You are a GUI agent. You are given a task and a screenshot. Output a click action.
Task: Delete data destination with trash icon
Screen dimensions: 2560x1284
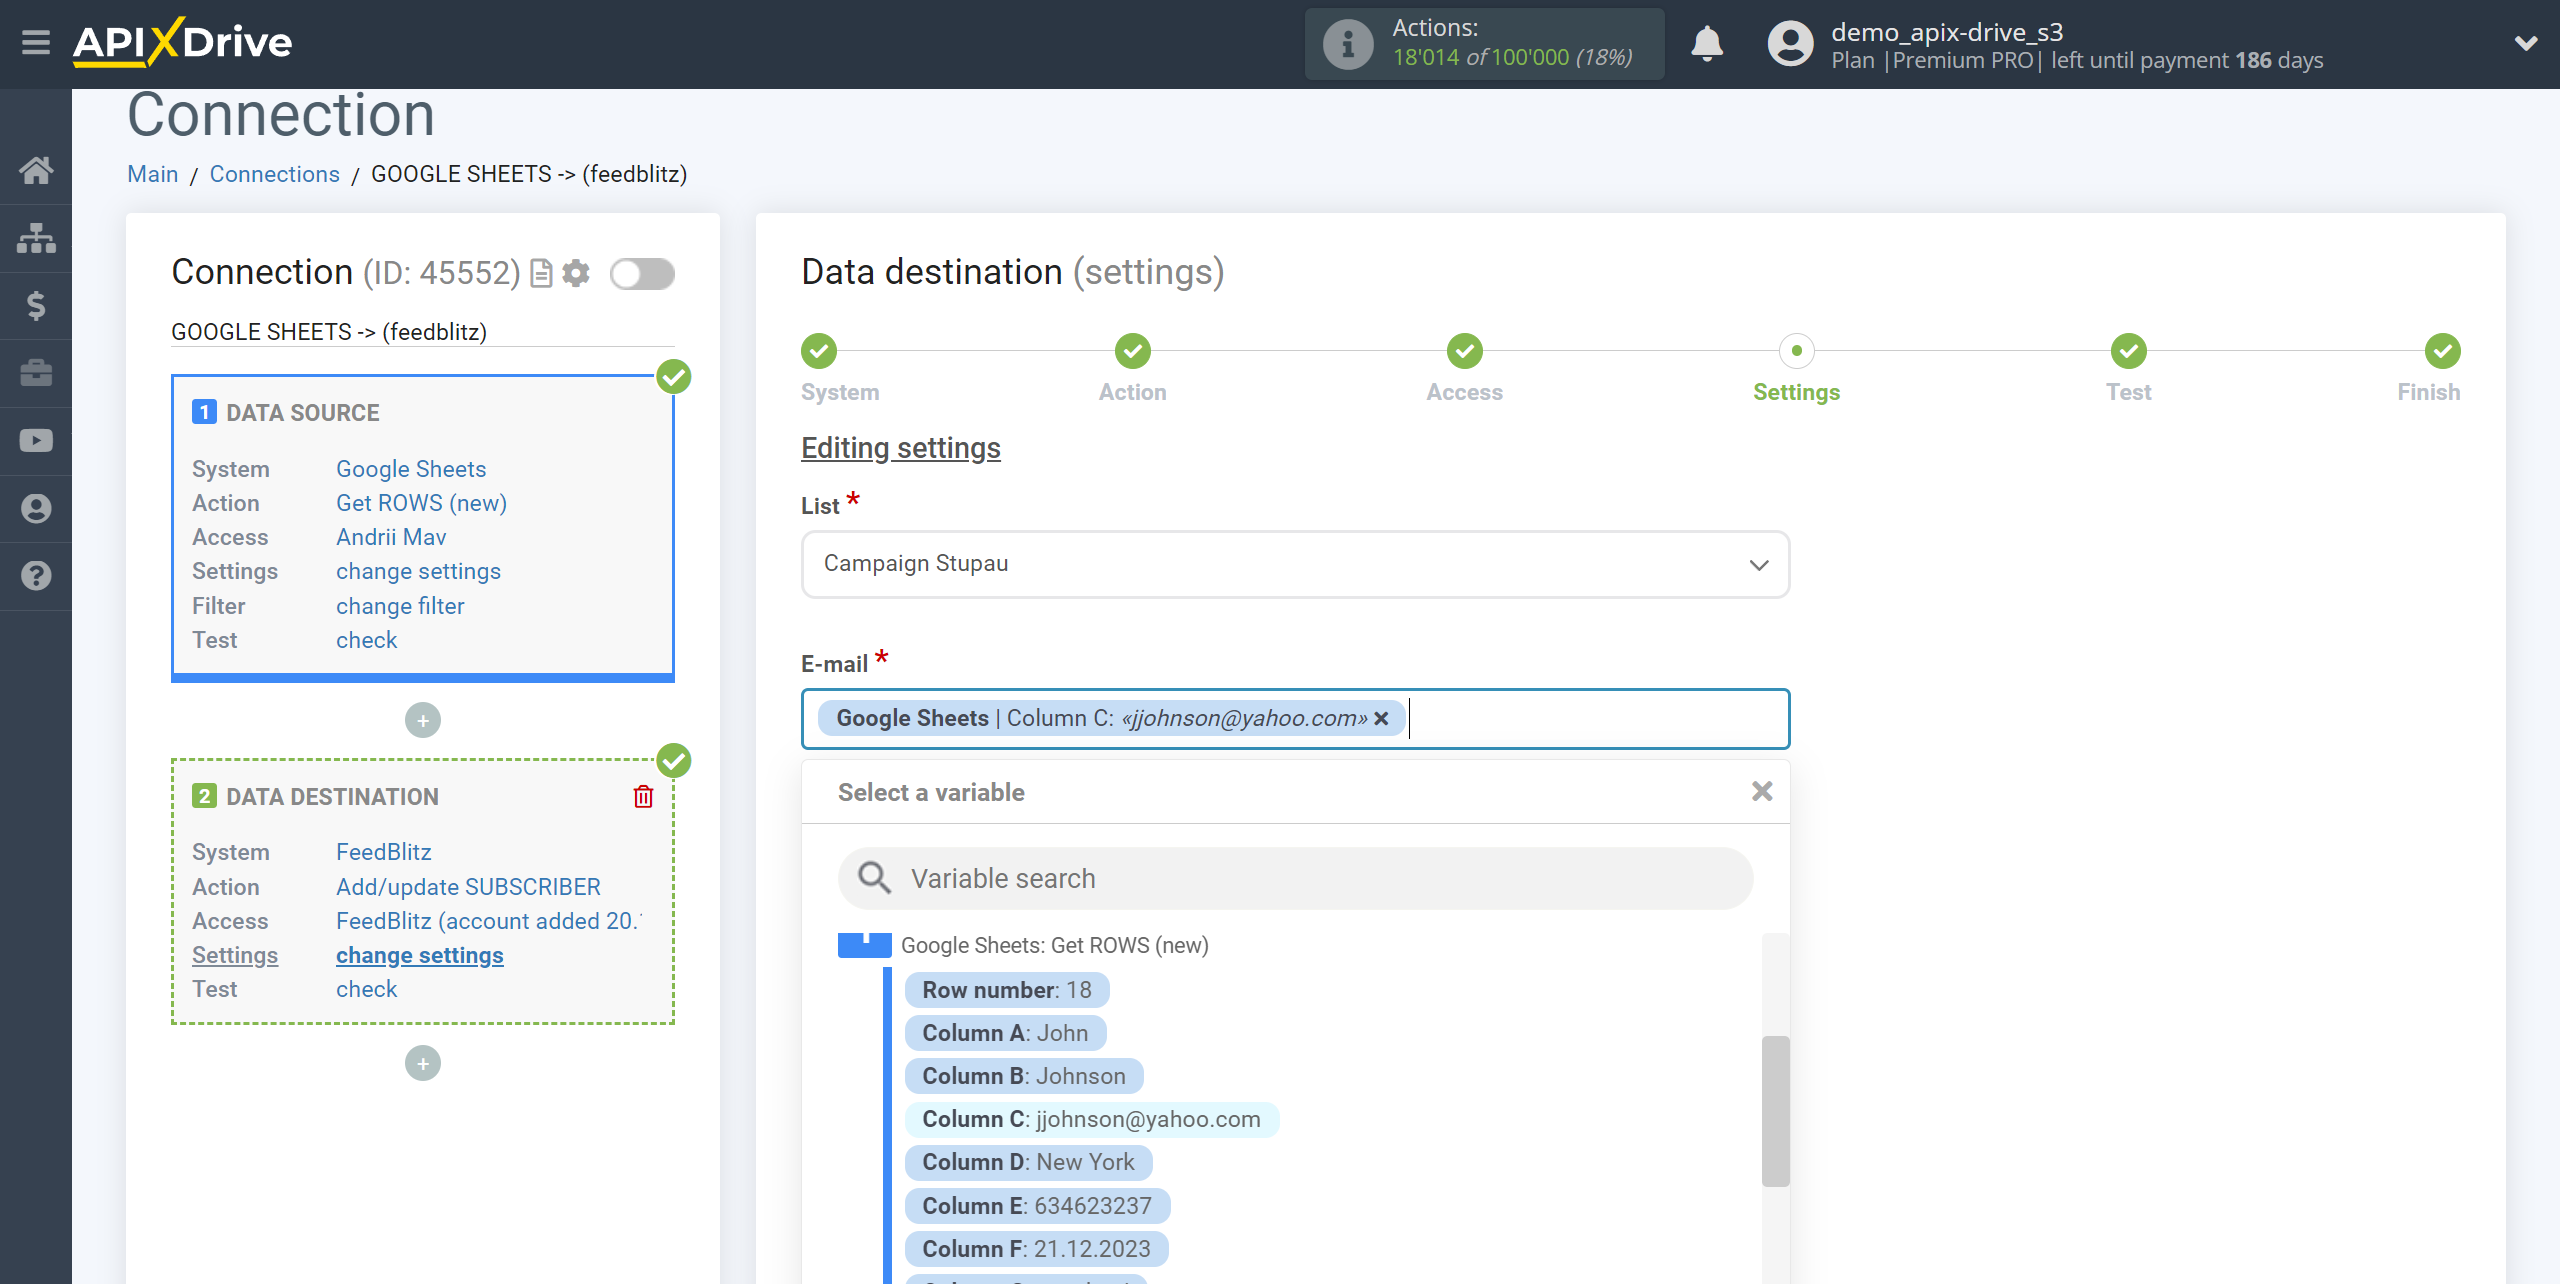643,796
